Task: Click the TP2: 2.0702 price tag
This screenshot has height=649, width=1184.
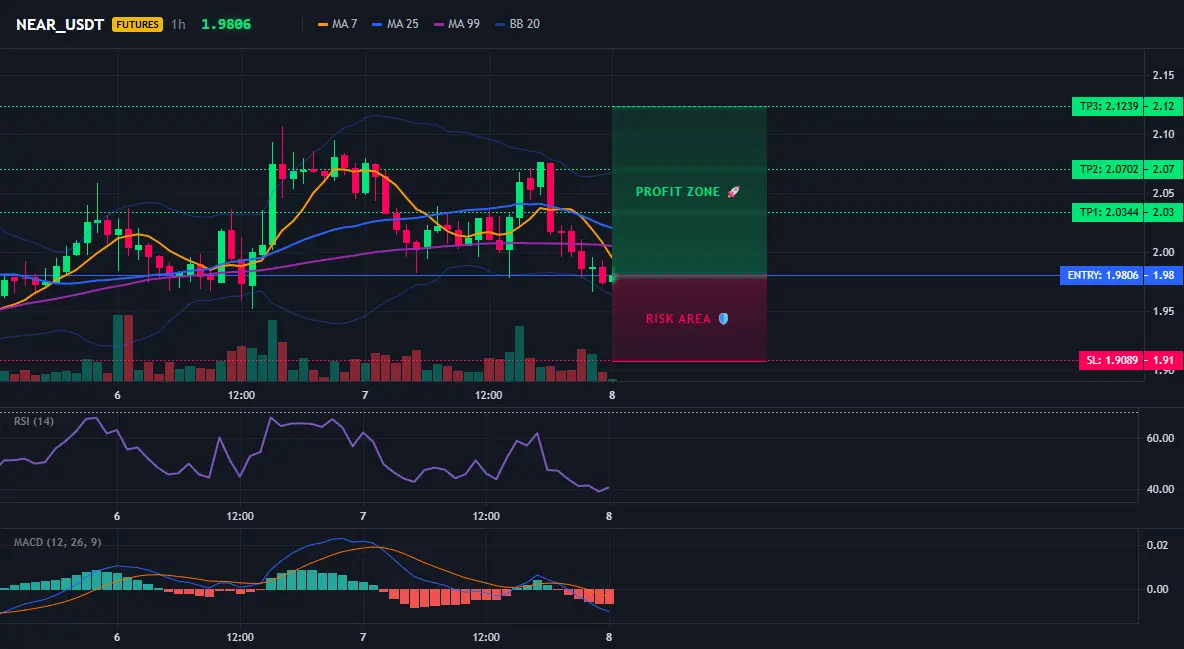Action: [1108, 169]
